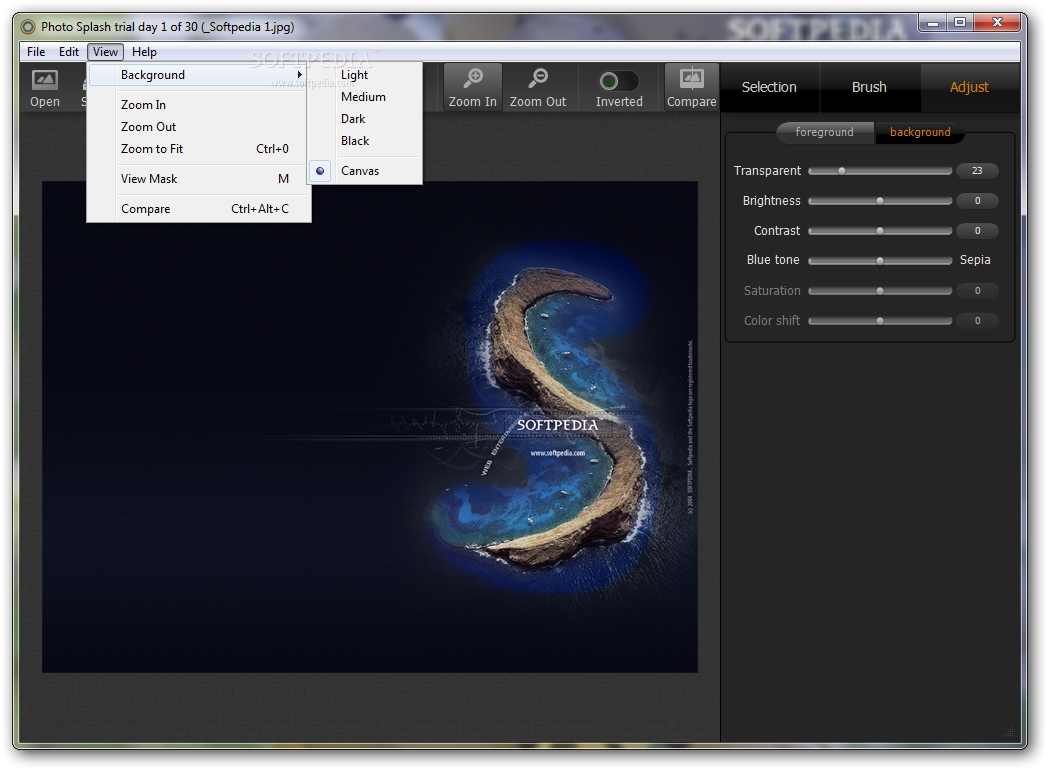Choose View Mask menu entry
The height and width of the screenshot is (770, 1048).
pos(199,179)
